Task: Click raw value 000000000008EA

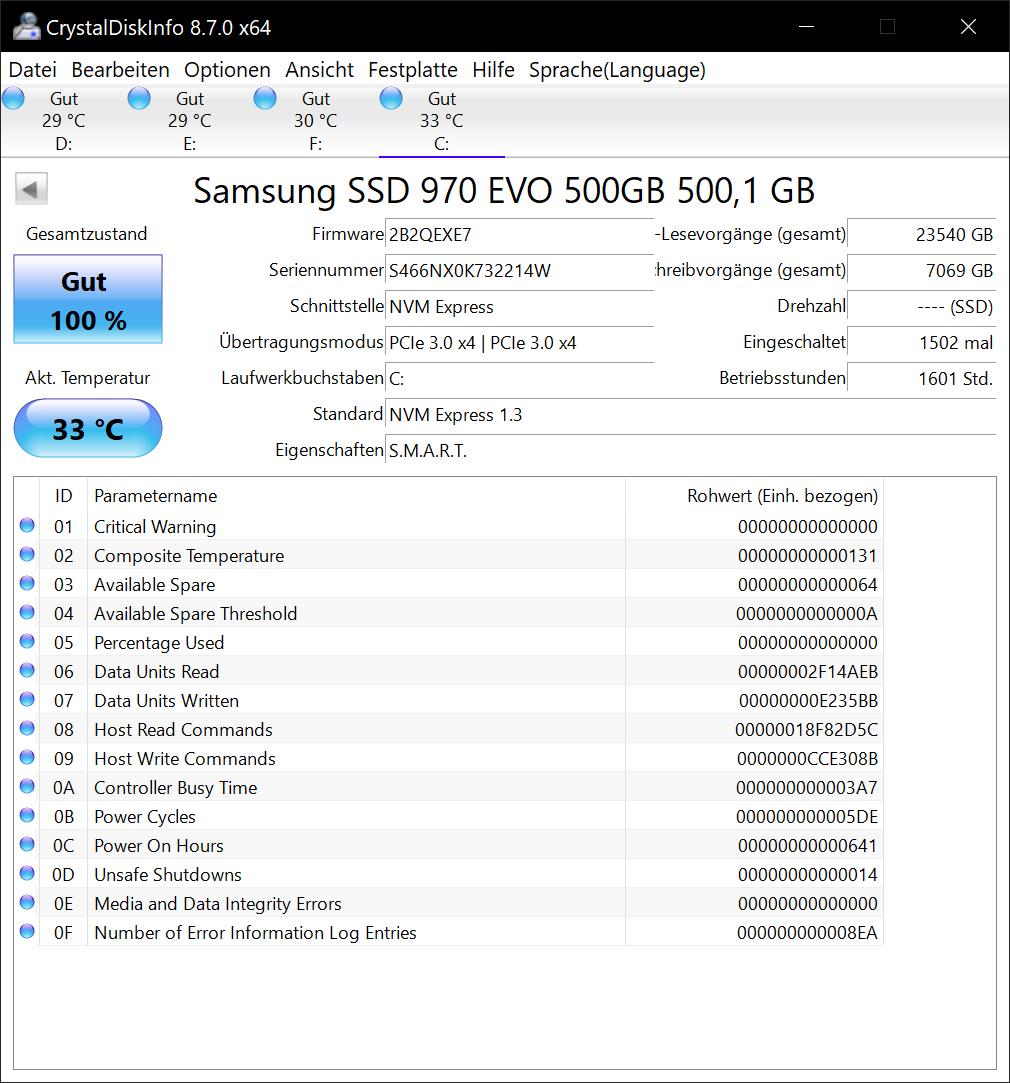Action: pyautogui.click(x=807, y=933)
